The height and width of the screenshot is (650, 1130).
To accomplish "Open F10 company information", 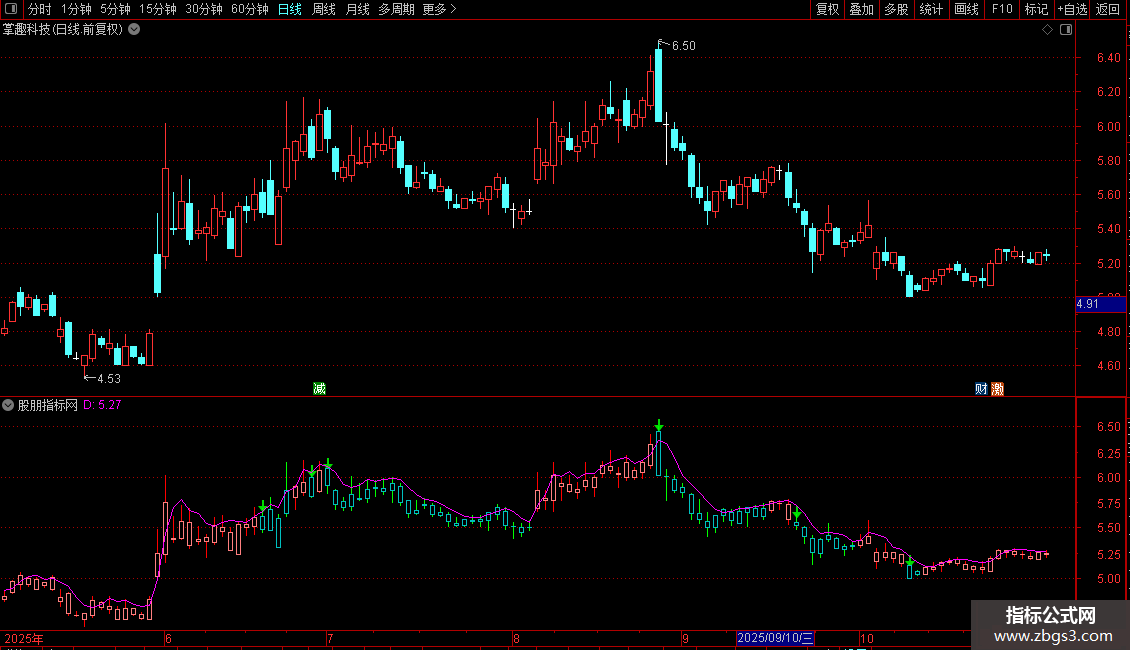I will pyautogui.click(x=1002, y=9).
